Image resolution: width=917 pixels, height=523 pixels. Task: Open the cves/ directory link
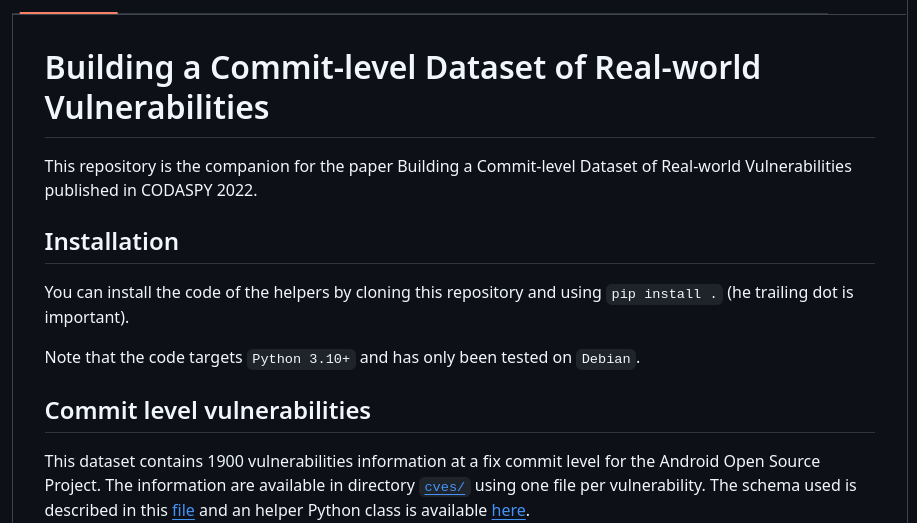tap(444, 487)
